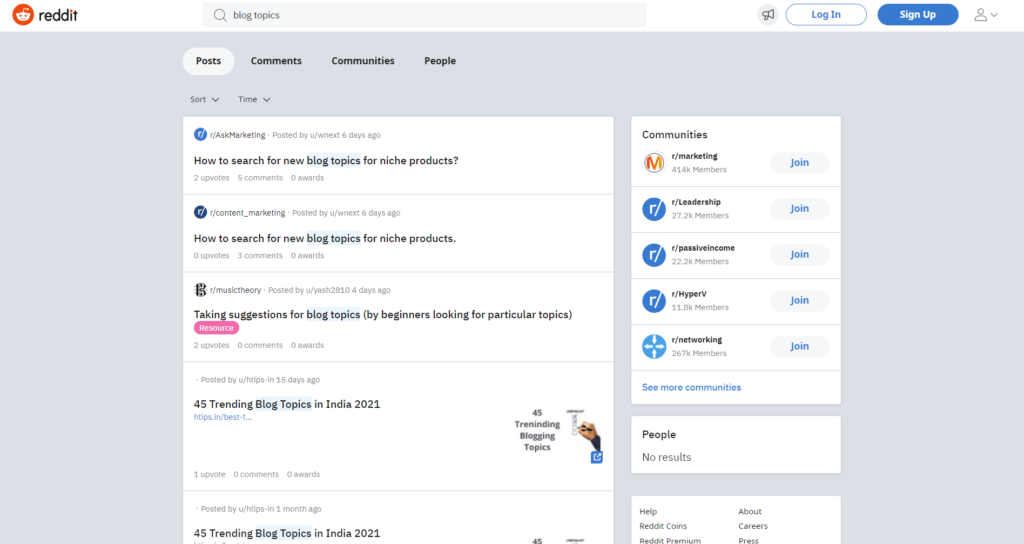1024x544 pixels.
Task: Open the Help footer link
Action: coord(648,511)
